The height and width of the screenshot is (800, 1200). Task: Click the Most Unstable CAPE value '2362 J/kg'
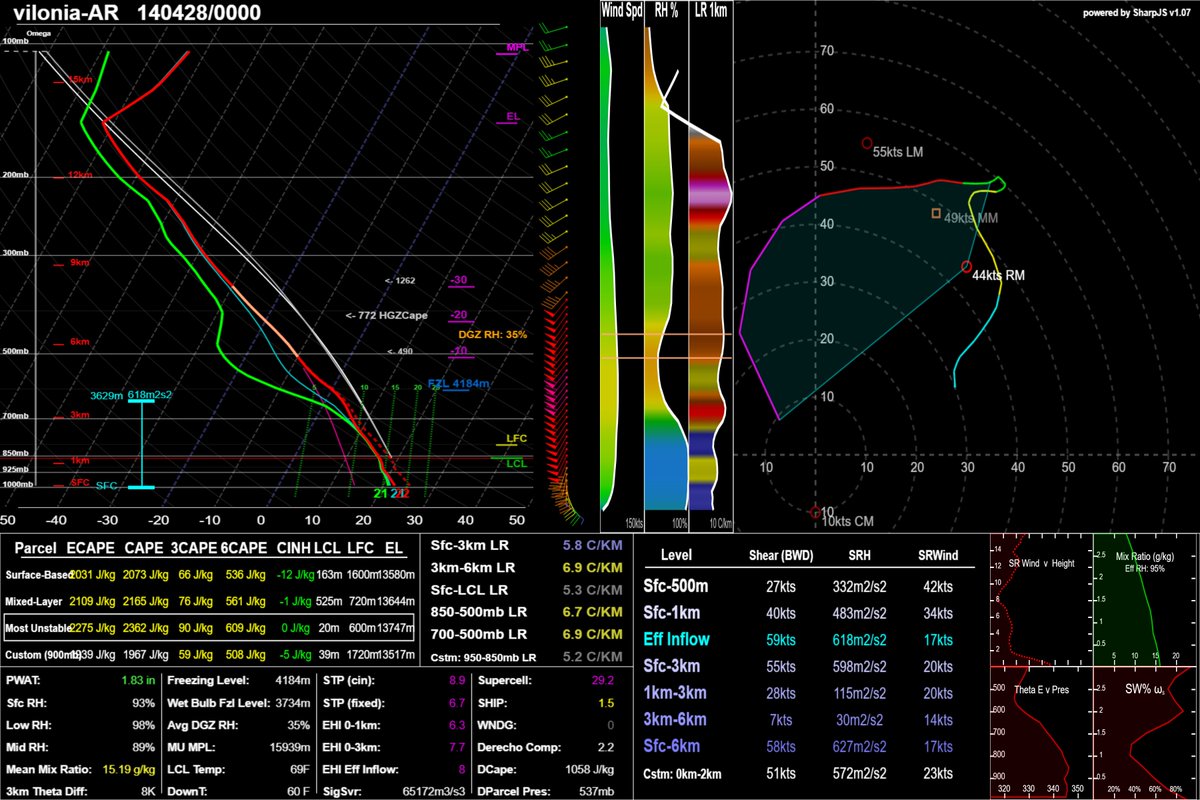click(x=143, y=630)
